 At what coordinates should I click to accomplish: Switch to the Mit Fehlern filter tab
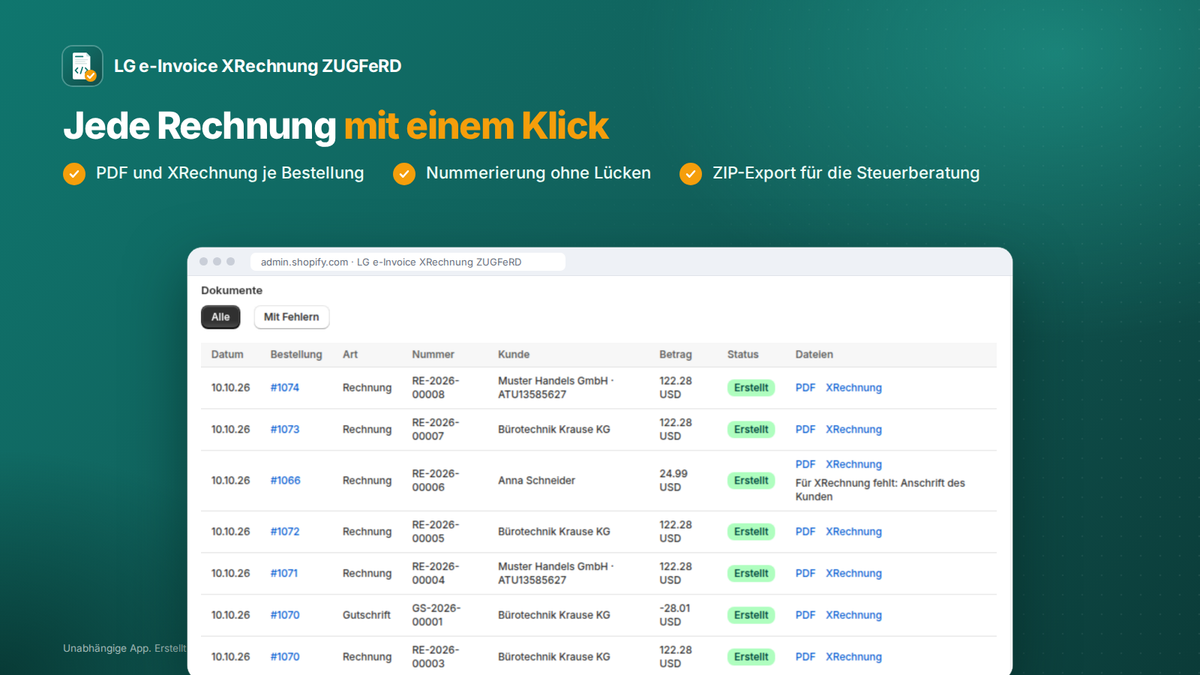click(291, 317)
